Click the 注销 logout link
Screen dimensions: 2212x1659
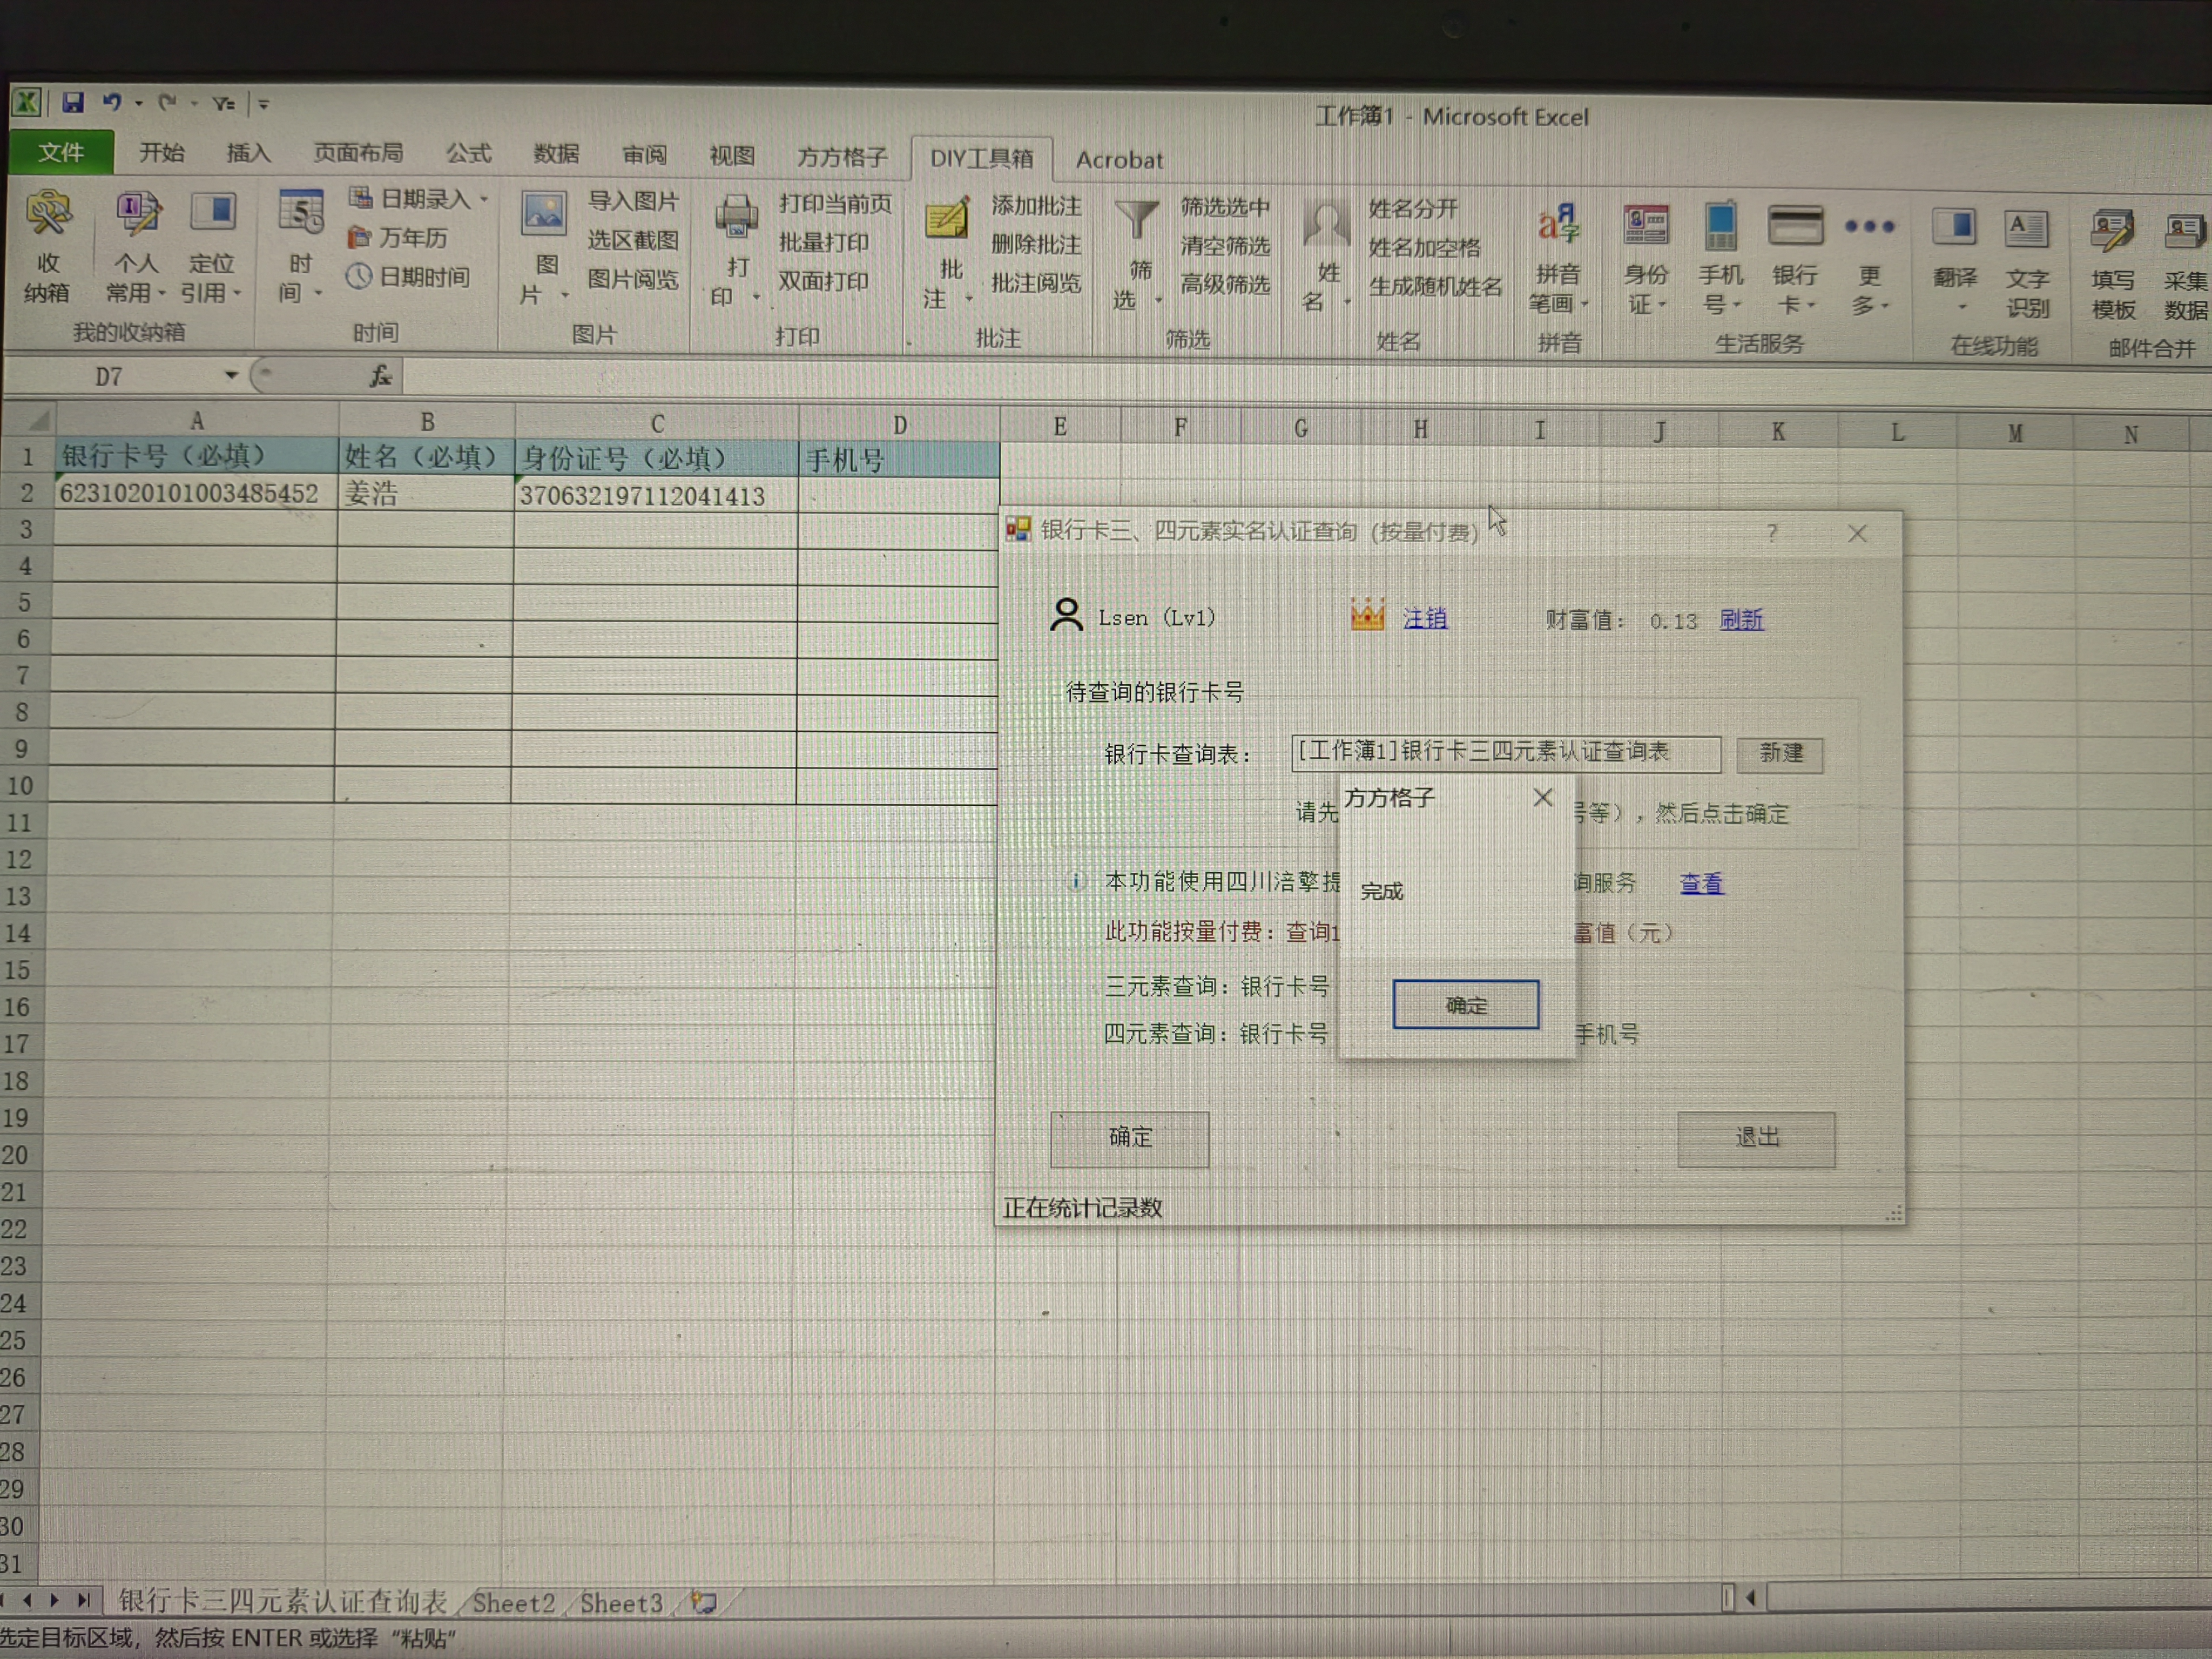click(1424, 619)
